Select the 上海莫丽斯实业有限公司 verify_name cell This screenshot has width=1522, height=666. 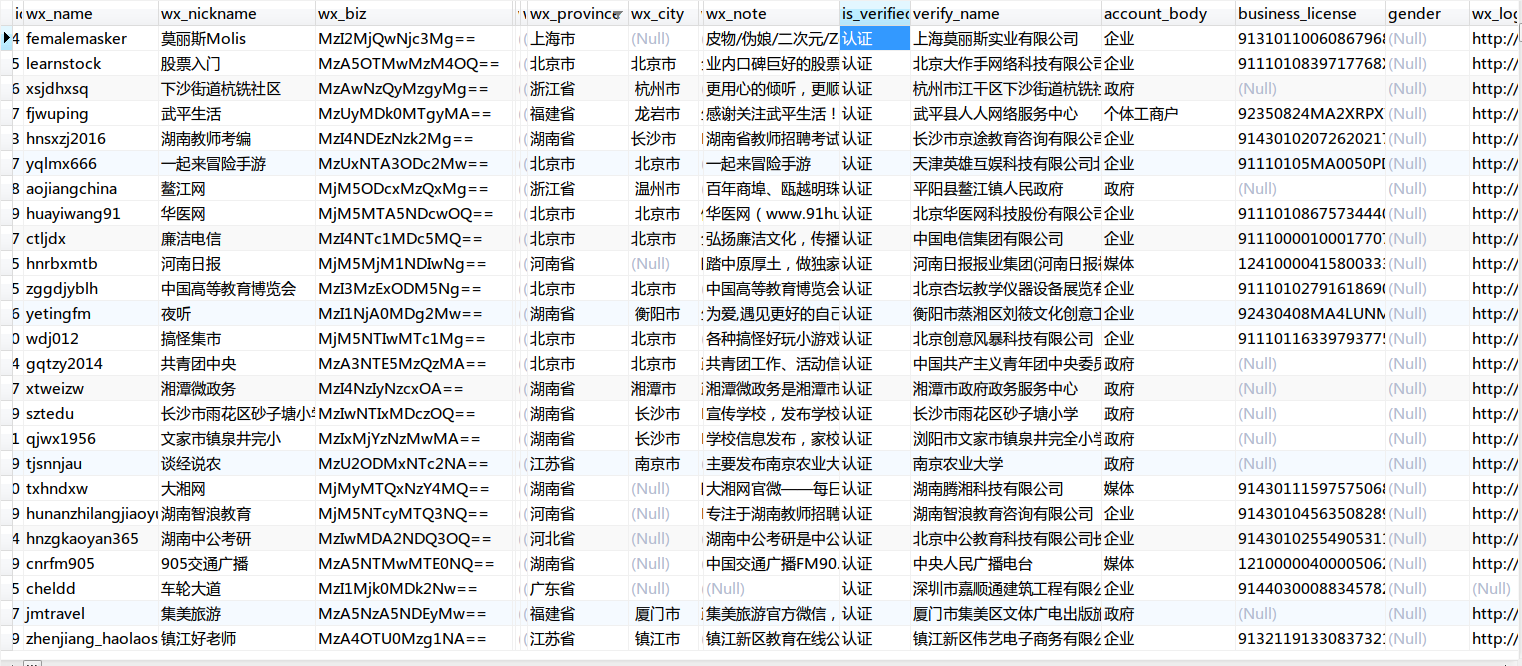click(1005, 39)
